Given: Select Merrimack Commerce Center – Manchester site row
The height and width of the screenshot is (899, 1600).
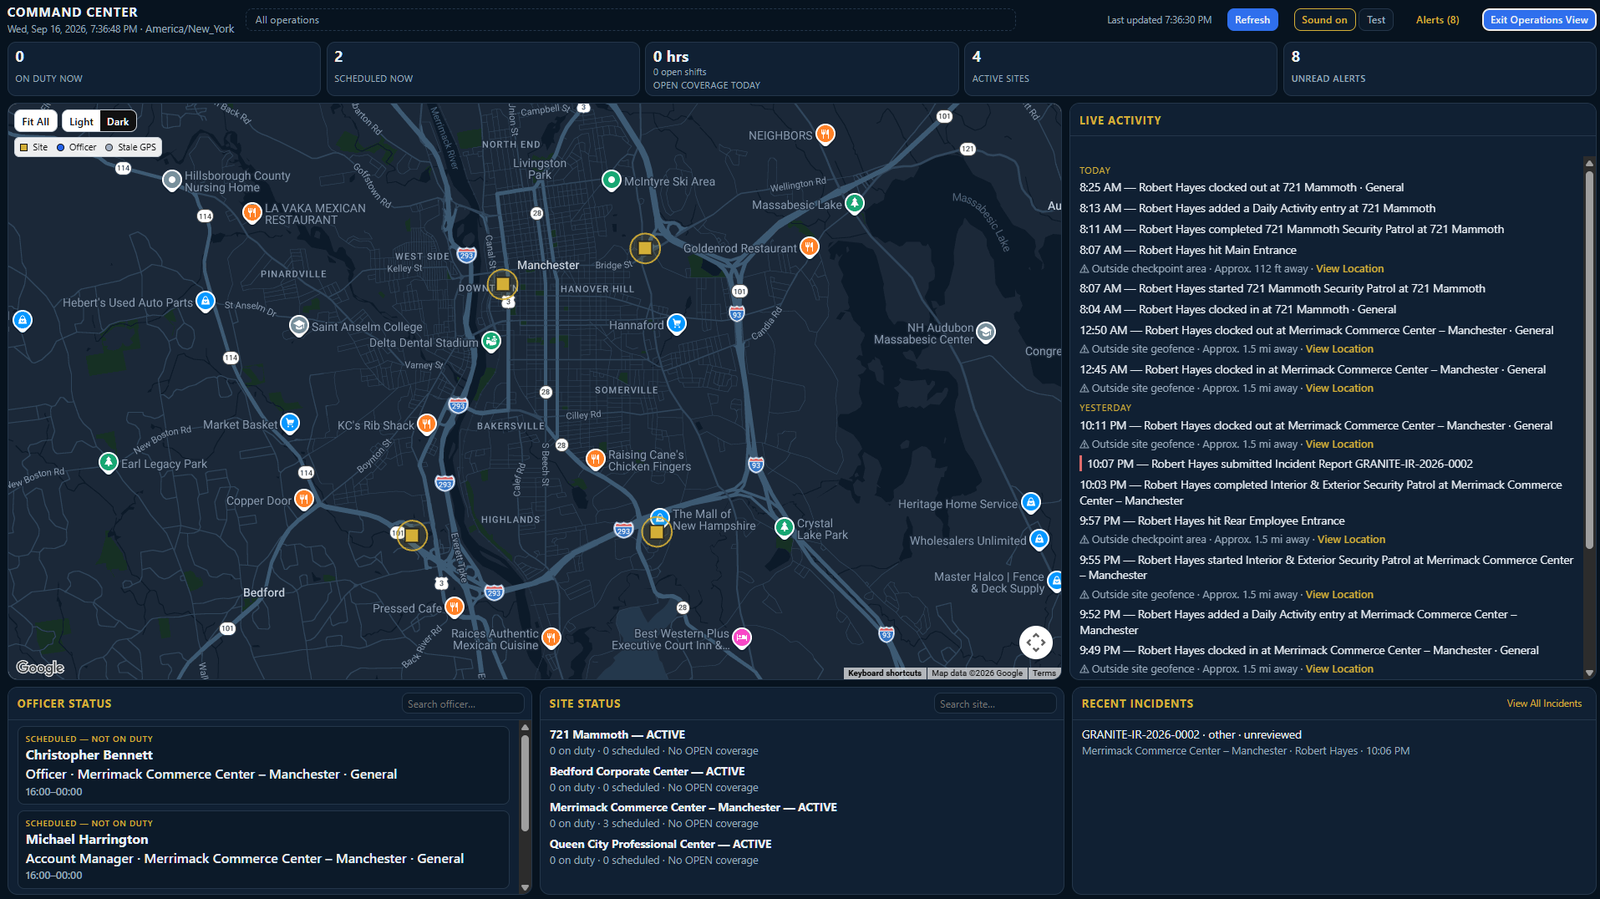Looking at the screenshot, I should [800, 815].
